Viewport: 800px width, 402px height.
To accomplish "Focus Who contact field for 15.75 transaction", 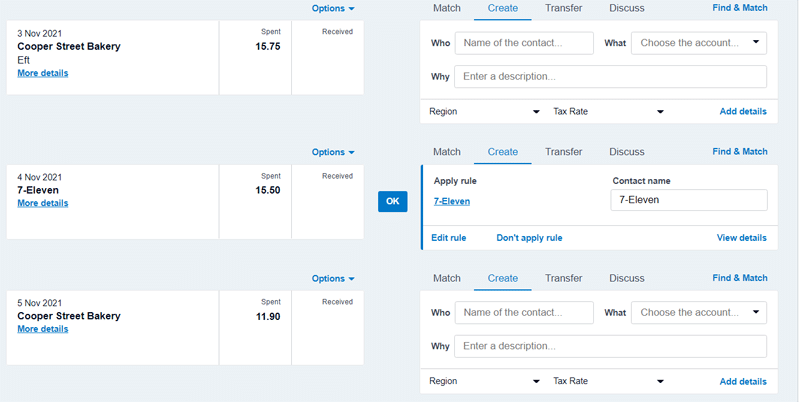I will pos(524,43).
